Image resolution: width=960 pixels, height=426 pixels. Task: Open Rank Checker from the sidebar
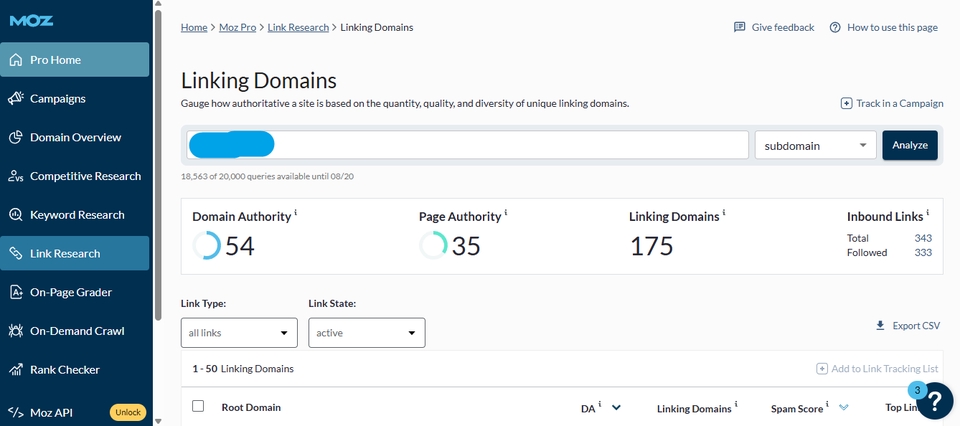75,370
